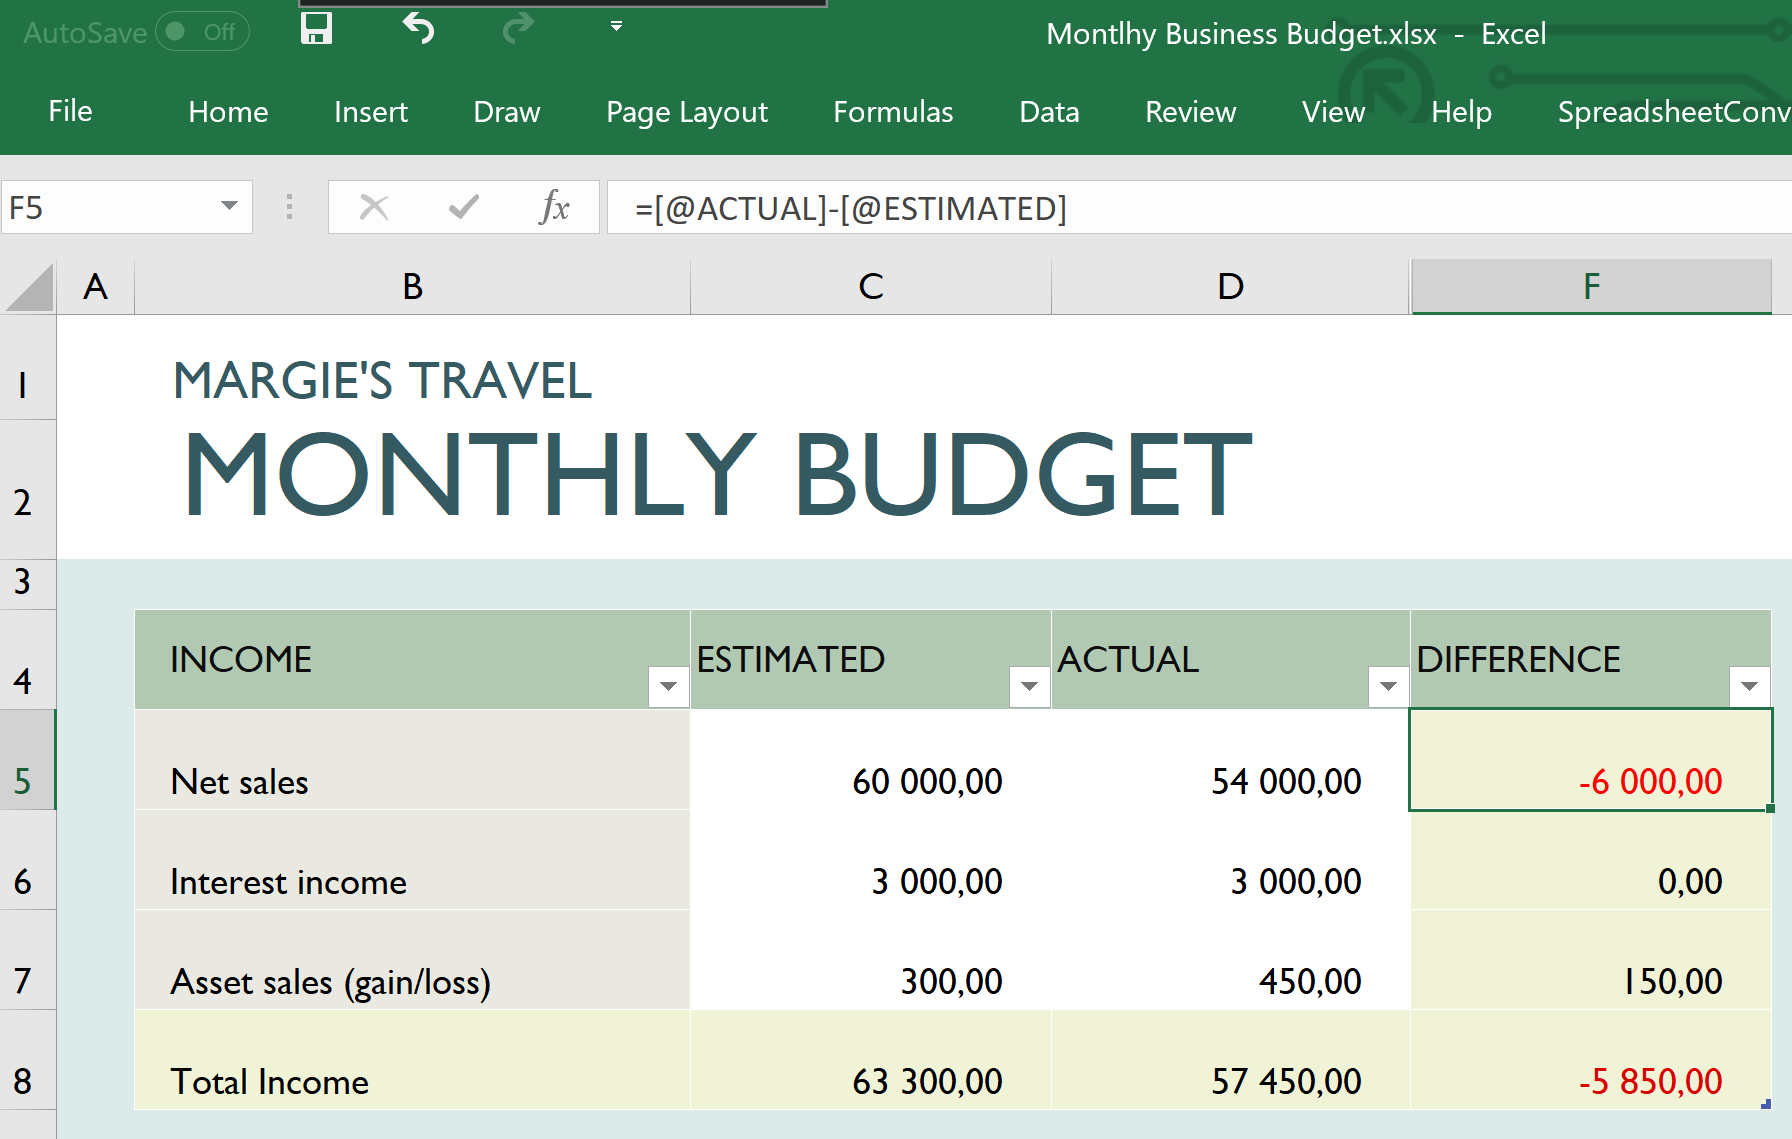
Task: Open the DIFFERENCE column filter dropdown
Action: 1749,686
